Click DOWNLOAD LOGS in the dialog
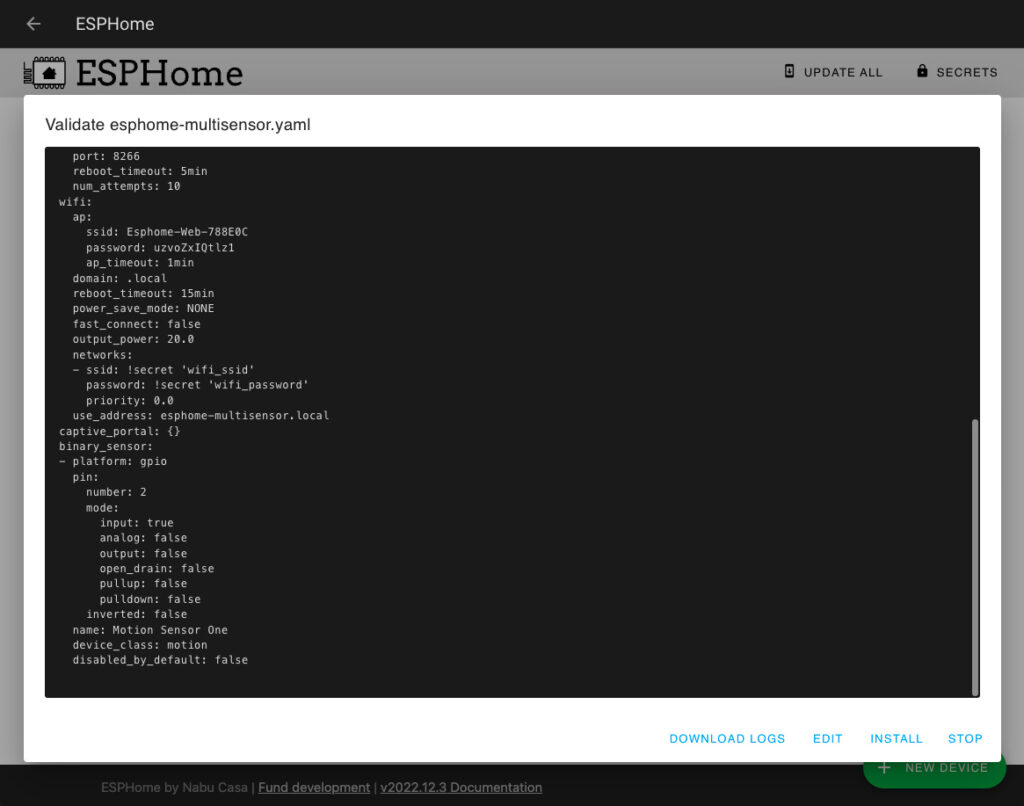The height and width of the screenshot is (806, 1024). point(727,738)
